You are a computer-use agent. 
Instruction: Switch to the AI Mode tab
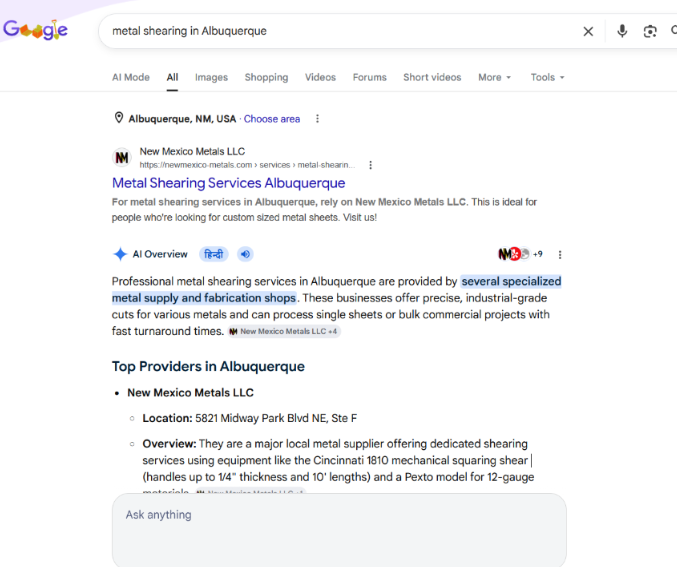[131, 77]
